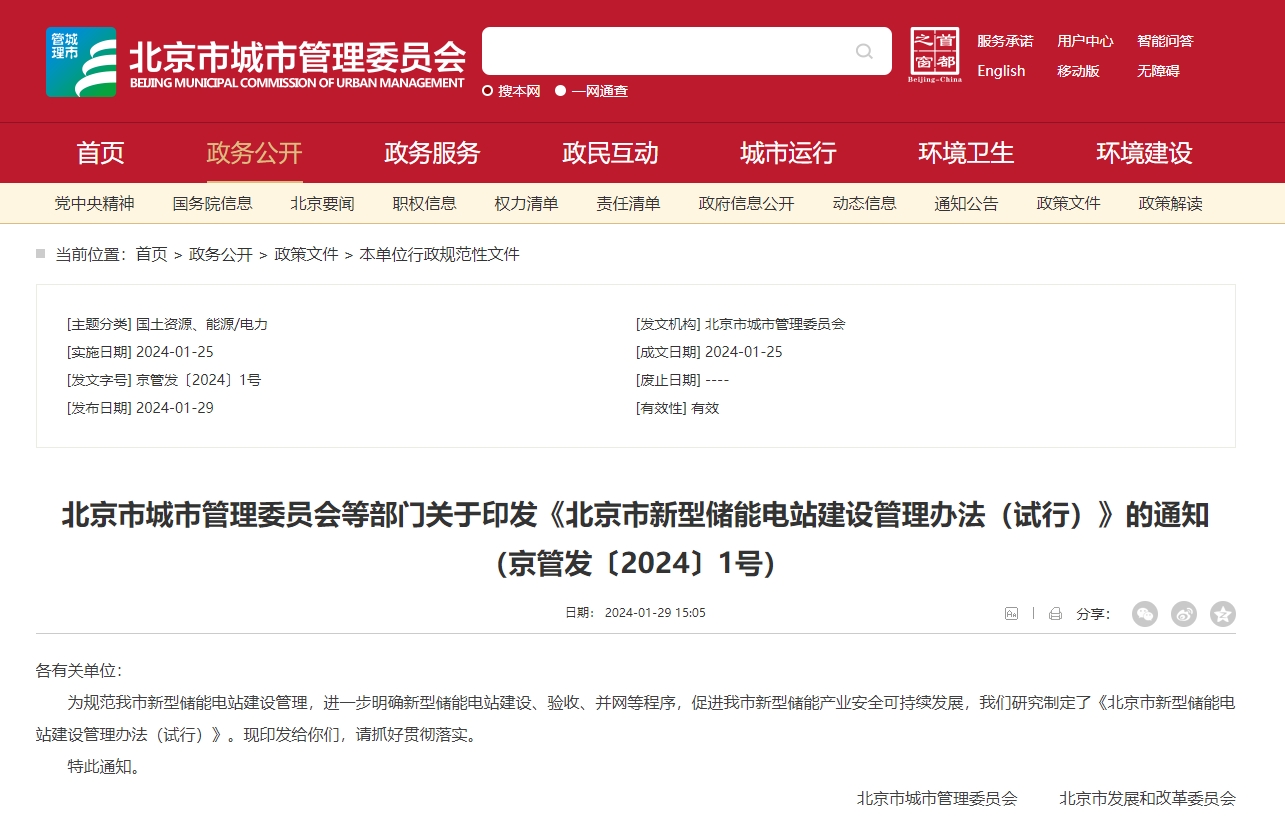Click the print icon near the date
The image size is (1285, 820).
tap(1055, 614)
